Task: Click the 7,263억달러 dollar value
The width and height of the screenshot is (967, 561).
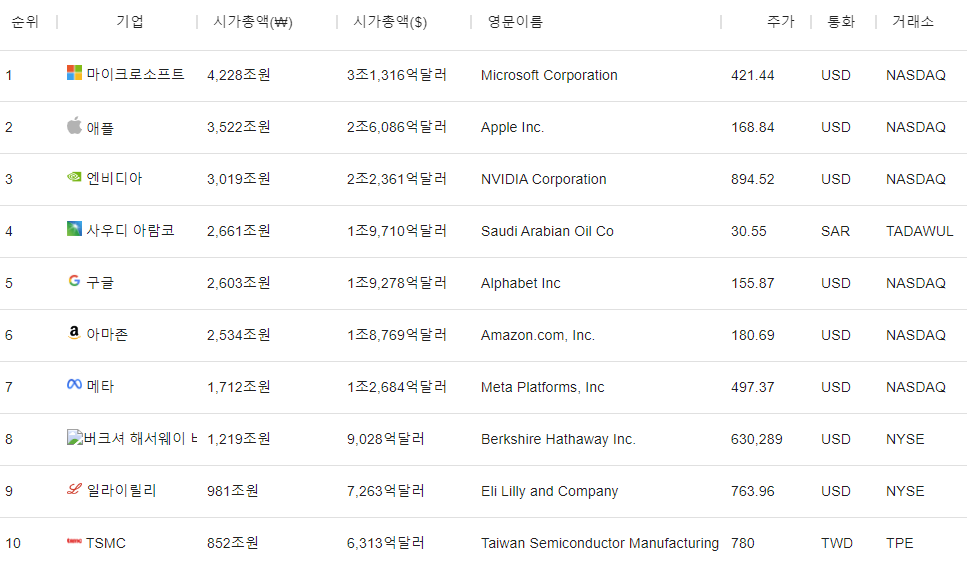Action: click(x=385, y=491)
